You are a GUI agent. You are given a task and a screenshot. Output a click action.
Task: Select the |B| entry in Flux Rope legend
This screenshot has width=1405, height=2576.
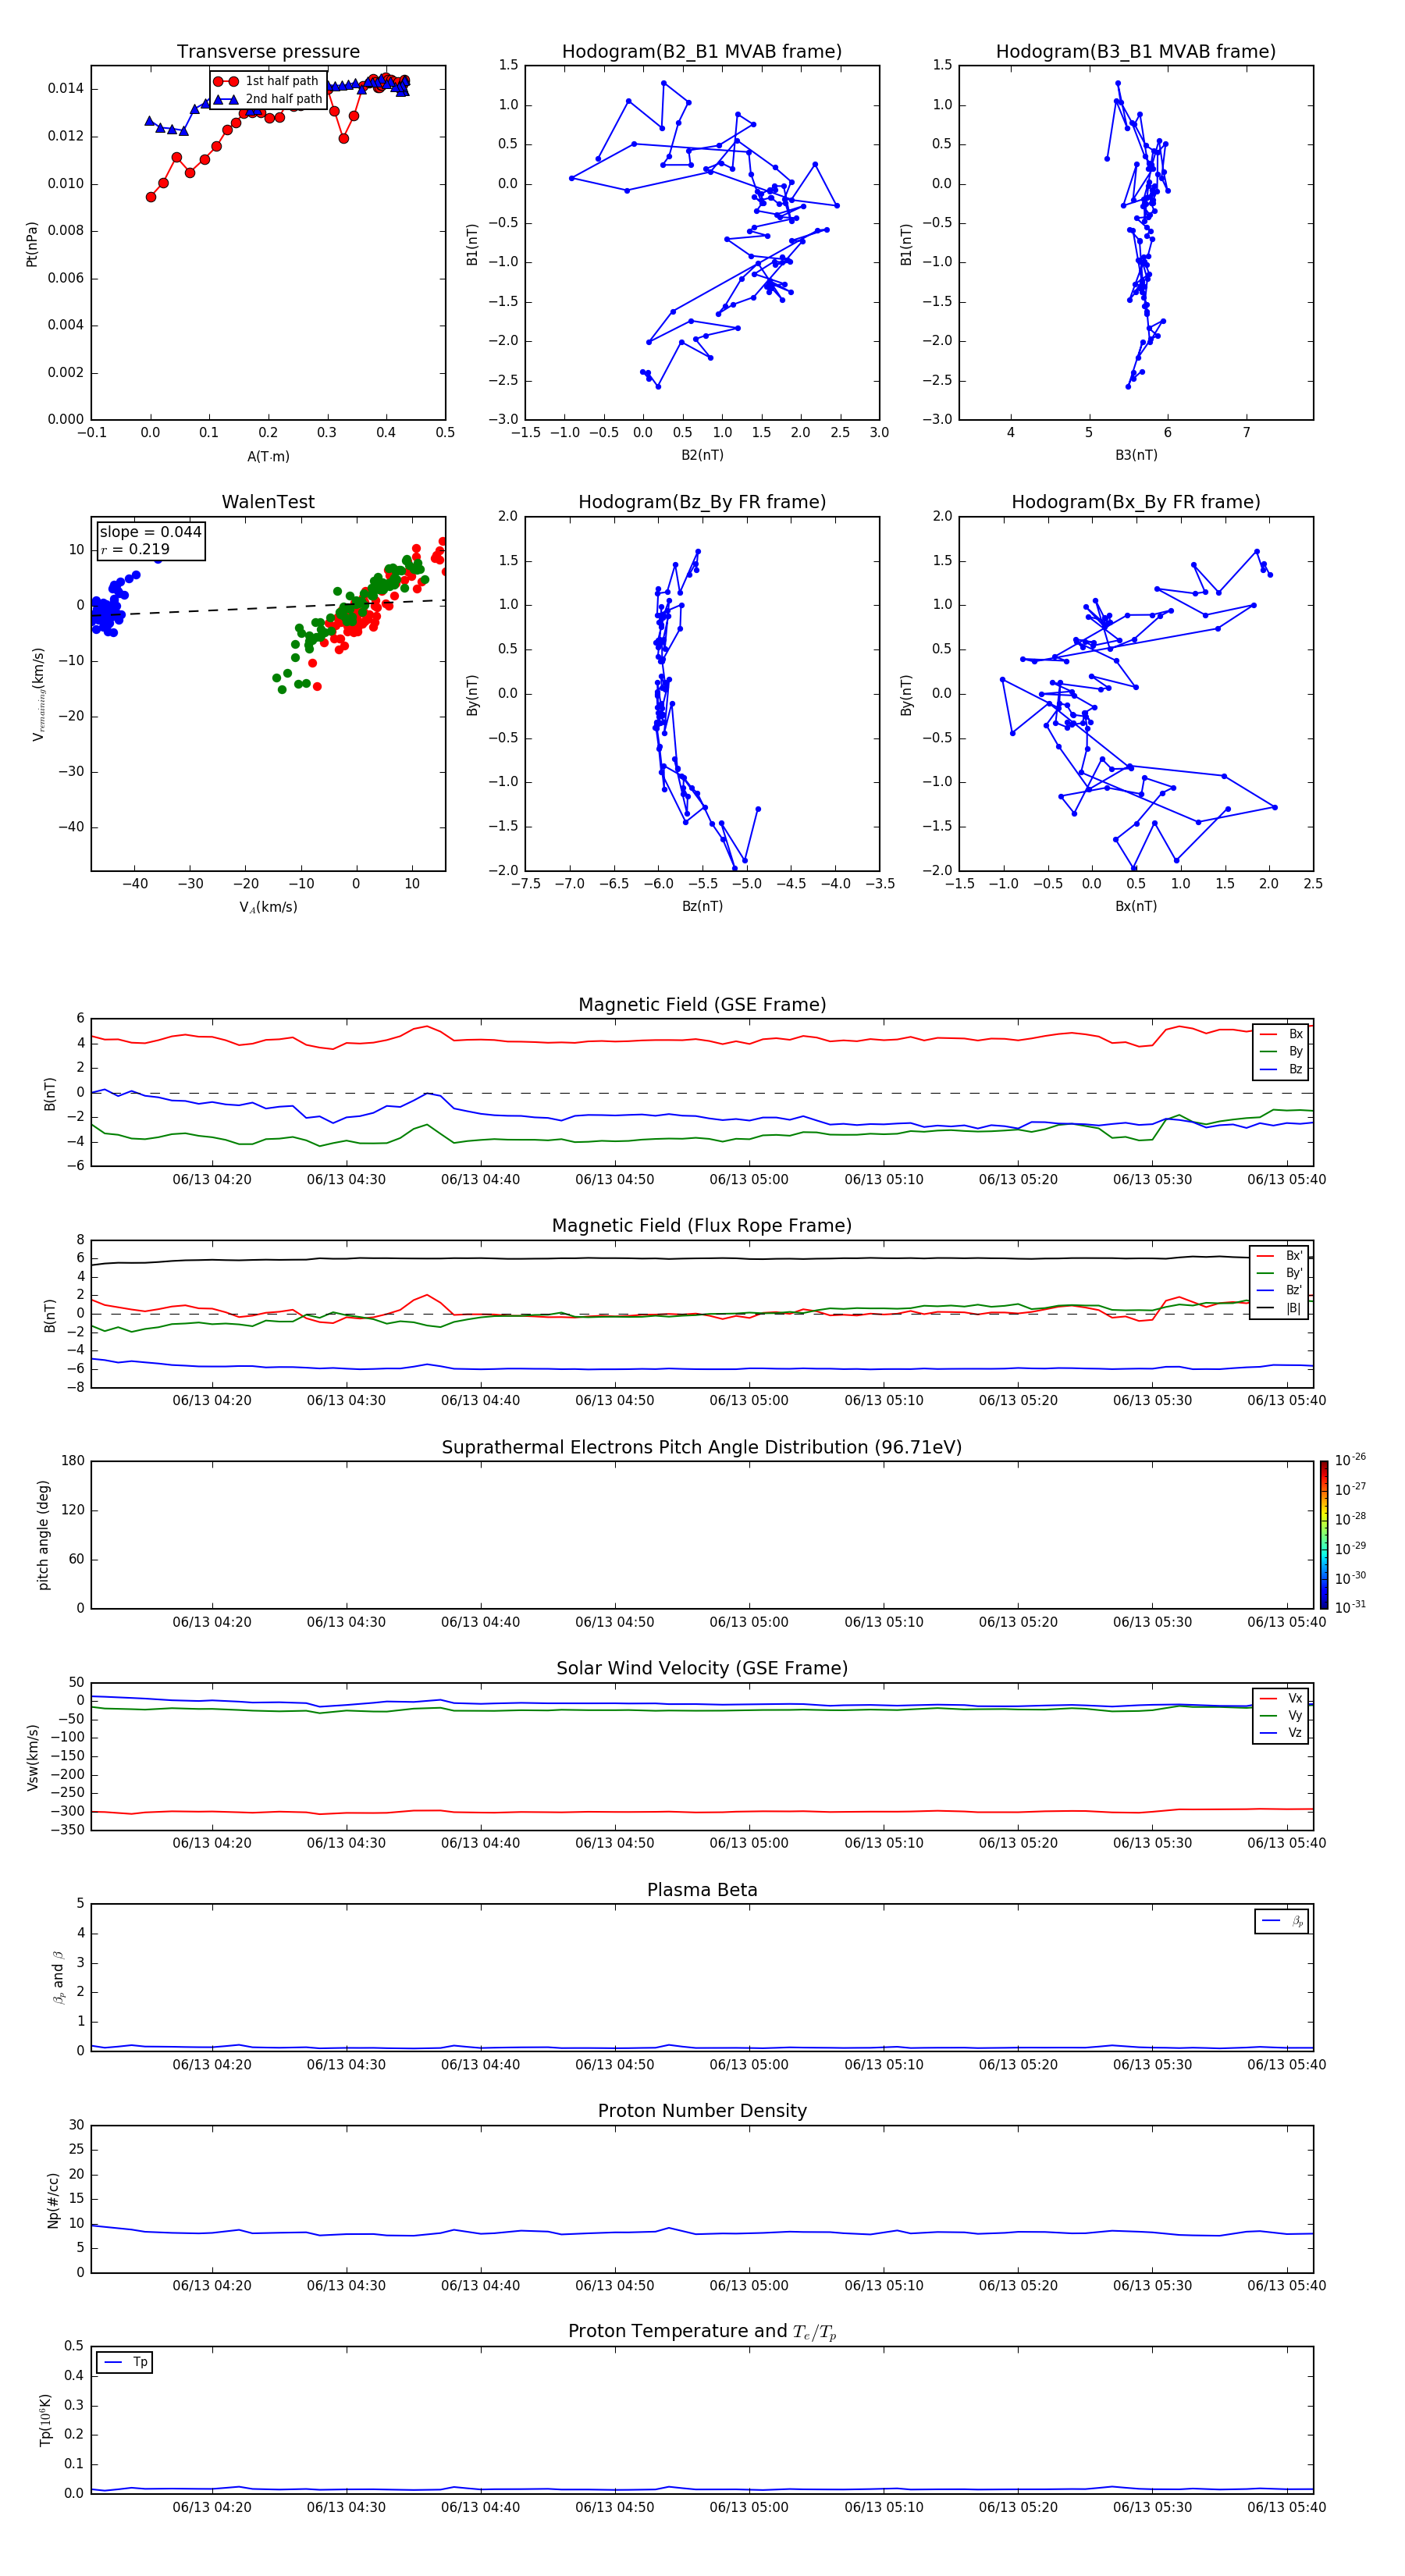click(1279, 1308)
